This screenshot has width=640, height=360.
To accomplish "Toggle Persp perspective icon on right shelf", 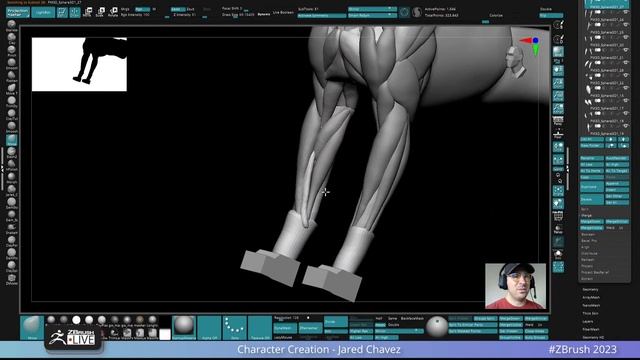I will 558,121.
